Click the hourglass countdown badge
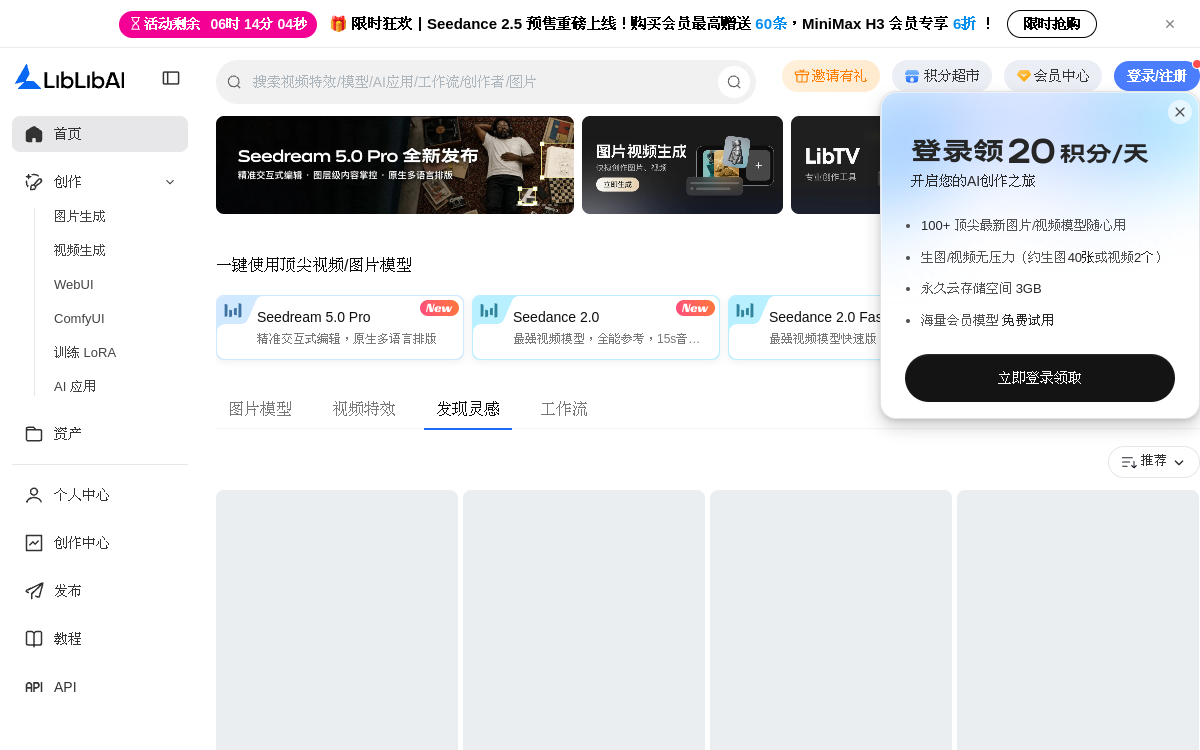1200x750 pixels. pyautogui.click(x=218, y=24)
